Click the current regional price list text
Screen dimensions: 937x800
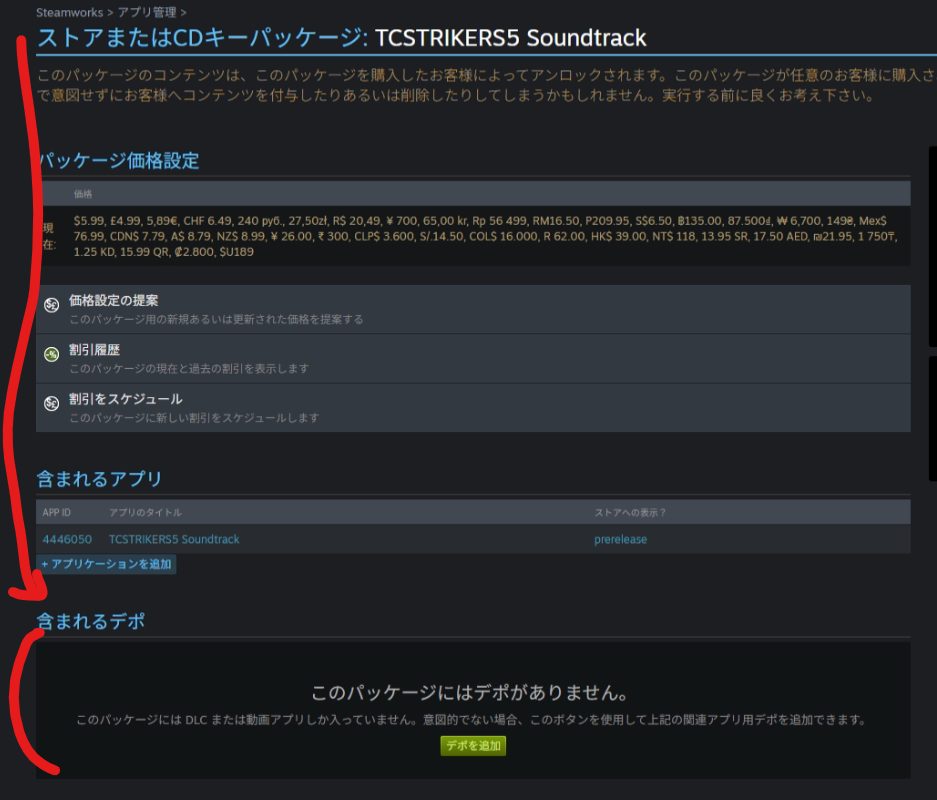[x=480, y=236]
